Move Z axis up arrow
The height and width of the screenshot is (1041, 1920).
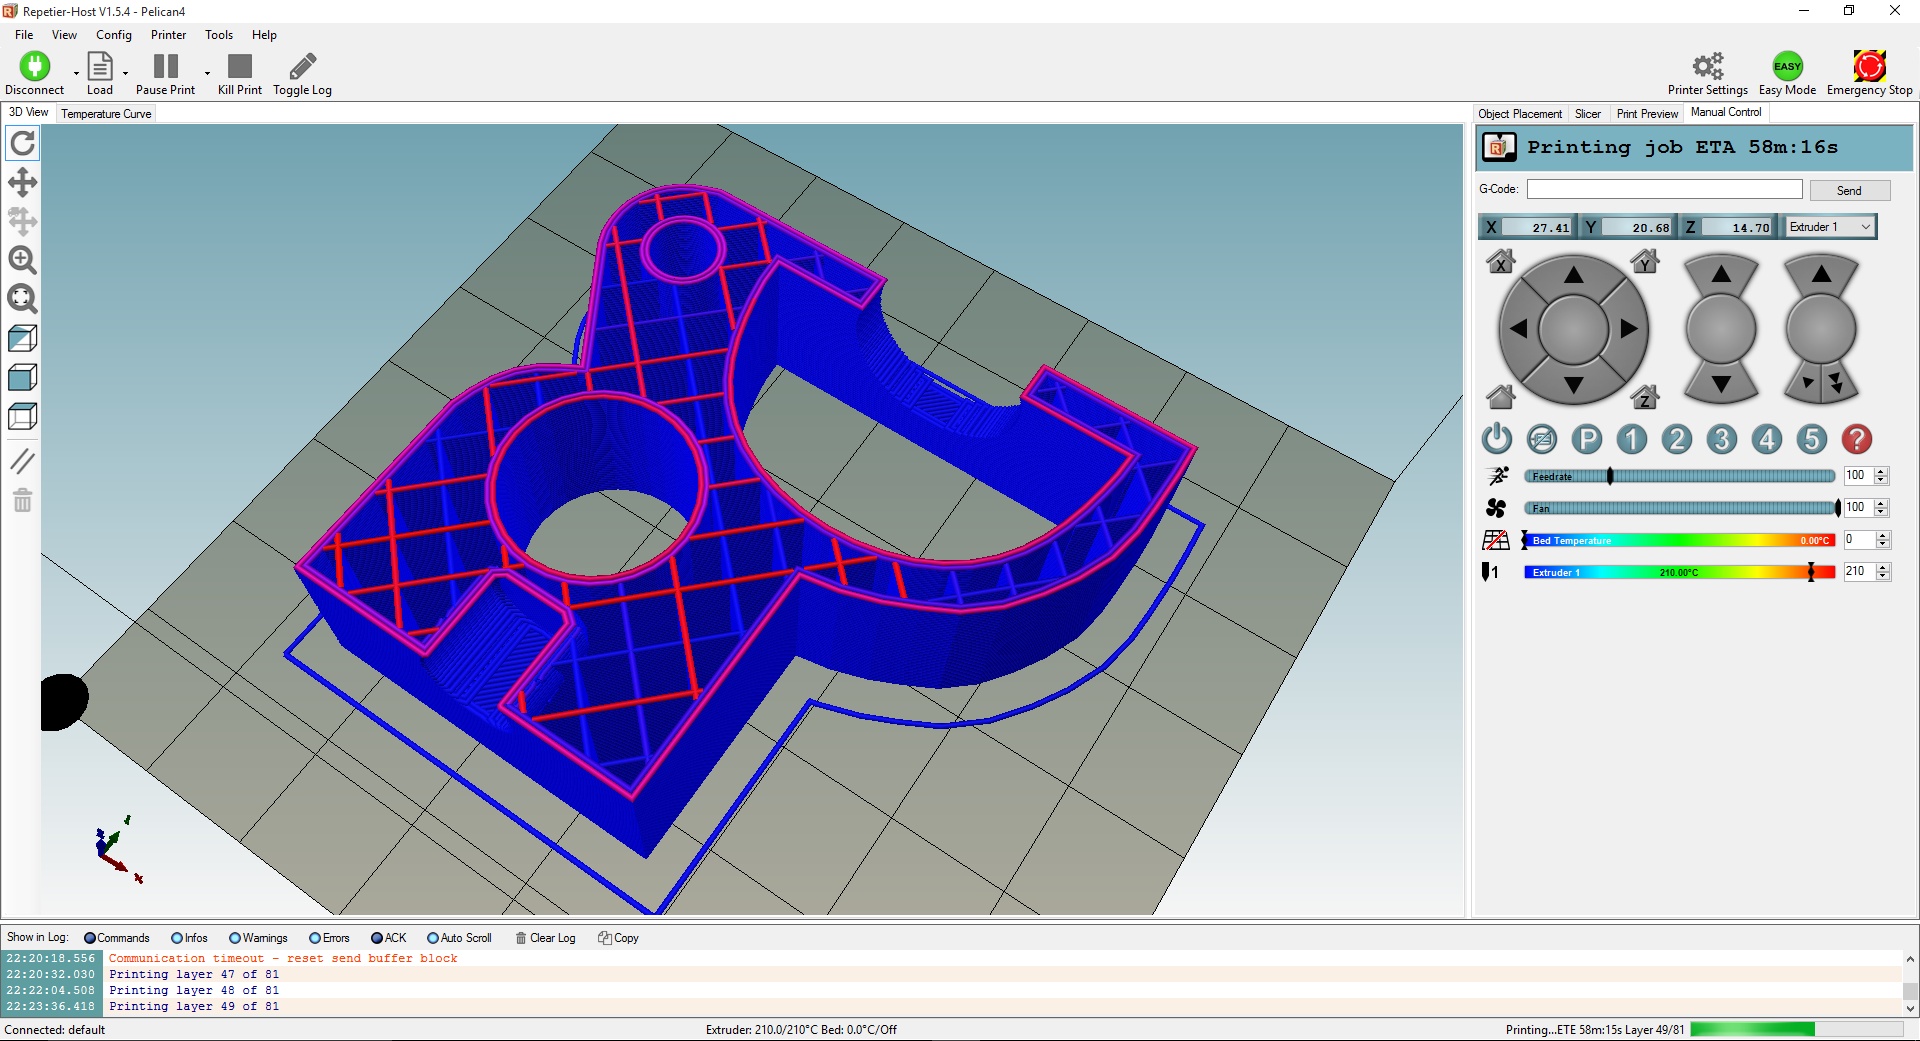pos(1721,274)
